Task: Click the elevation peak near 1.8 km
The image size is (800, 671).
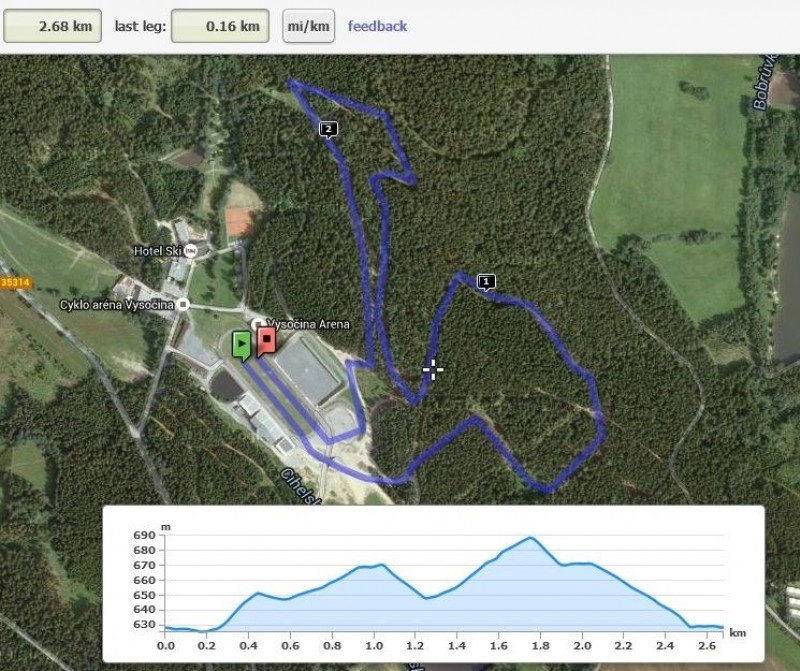Action: tap(531, 538)
